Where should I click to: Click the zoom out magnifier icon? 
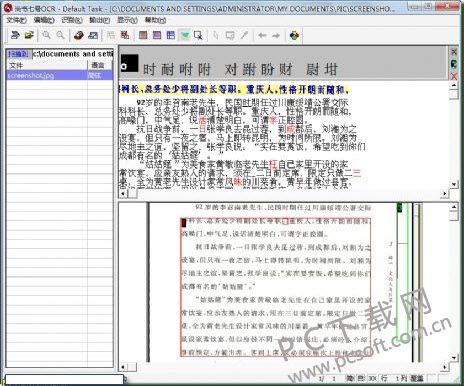point(60,35)
